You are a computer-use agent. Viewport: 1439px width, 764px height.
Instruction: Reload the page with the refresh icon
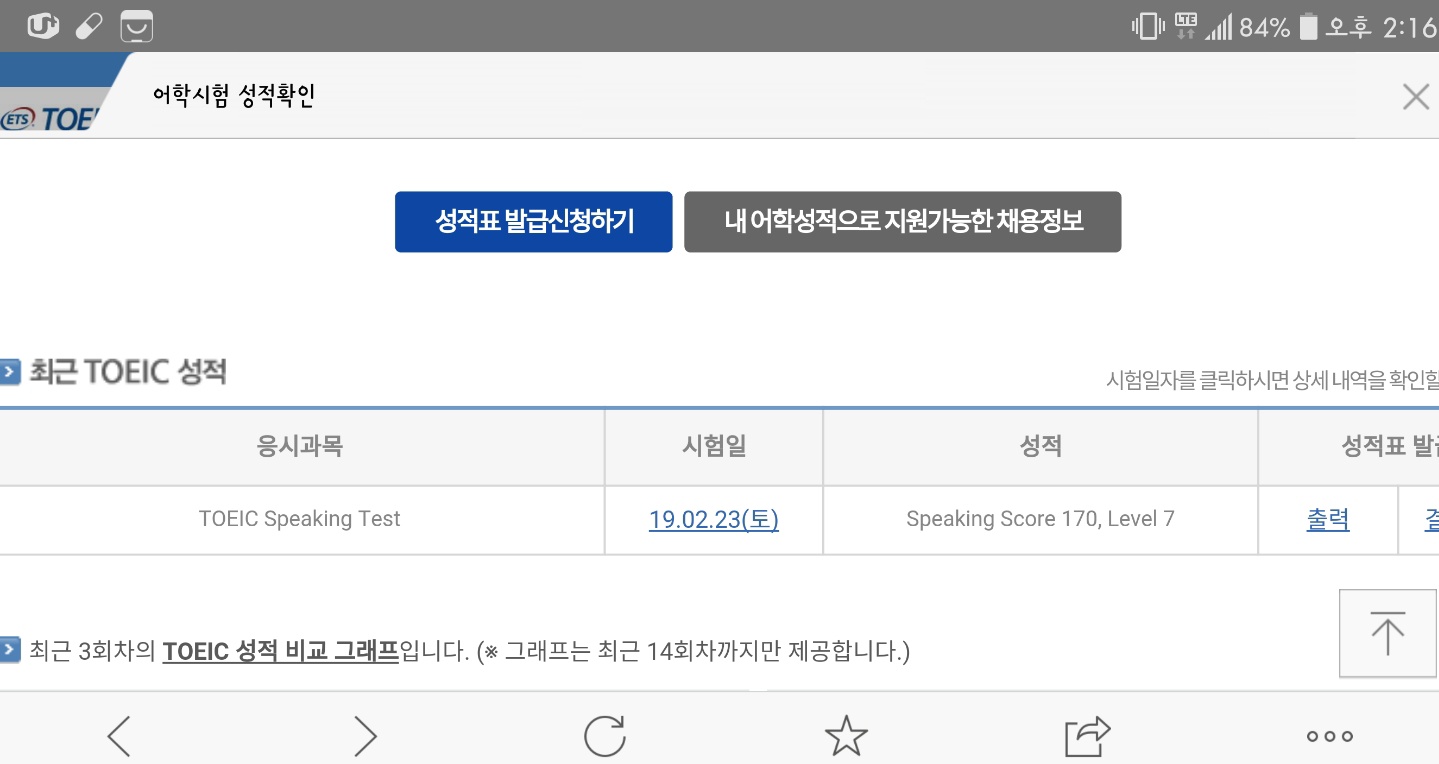coord(605,736)
